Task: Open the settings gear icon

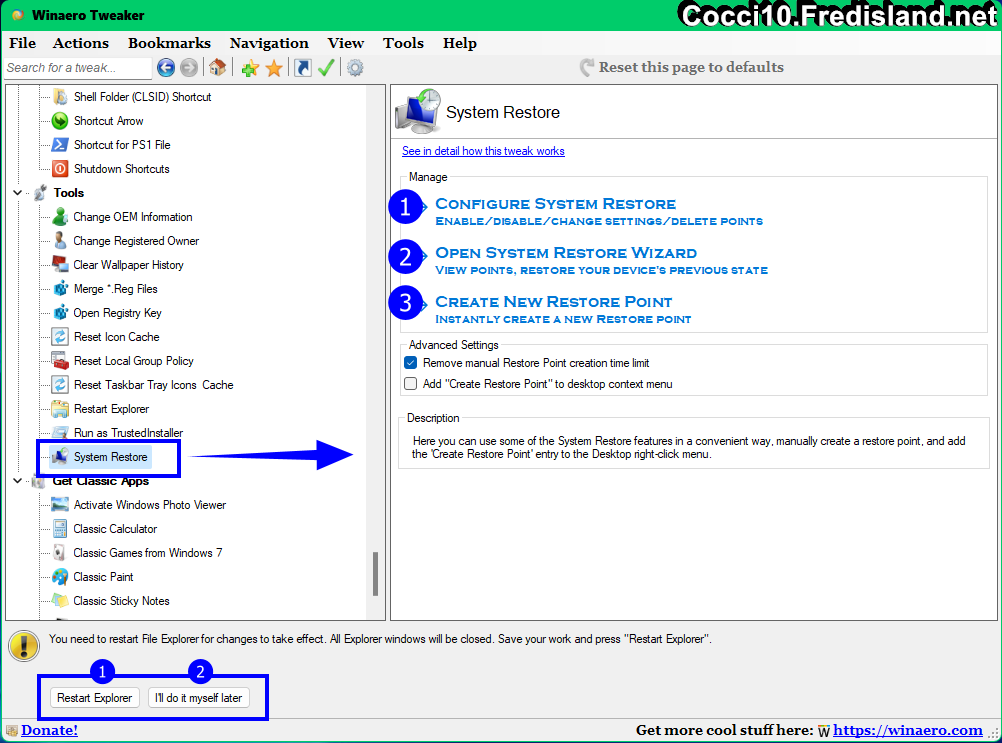Action: [355, 68]
